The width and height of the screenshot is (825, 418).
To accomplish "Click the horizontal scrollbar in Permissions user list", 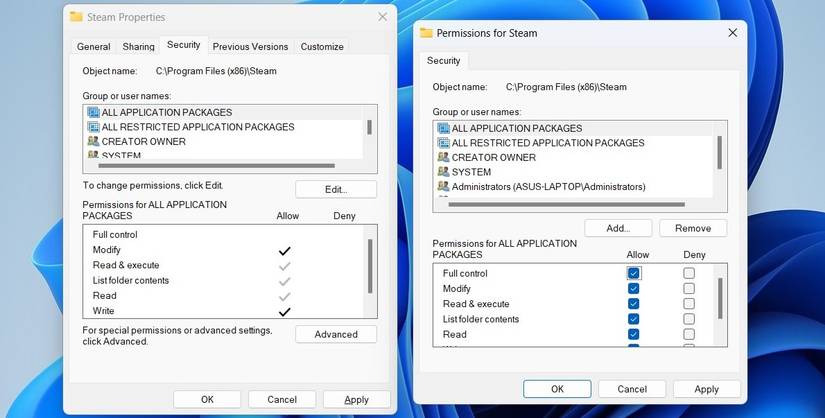I will (567, 204).
